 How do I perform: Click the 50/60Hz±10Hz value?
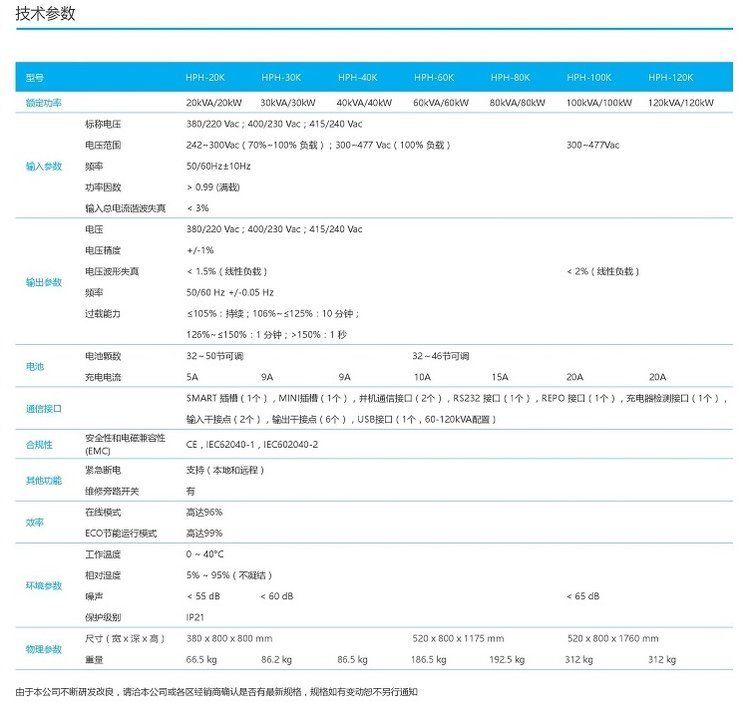(x=218, y=166)
